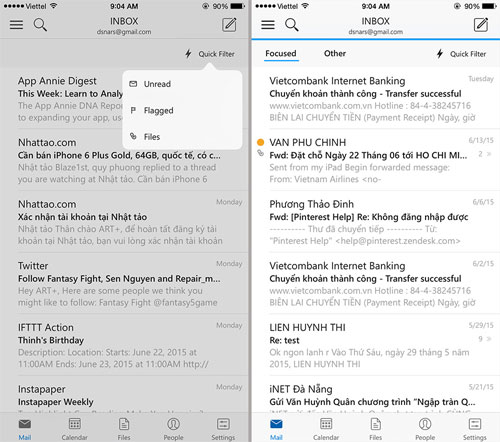Open Phương Thảo Đinh Pinterest Help email

[376, 222]
